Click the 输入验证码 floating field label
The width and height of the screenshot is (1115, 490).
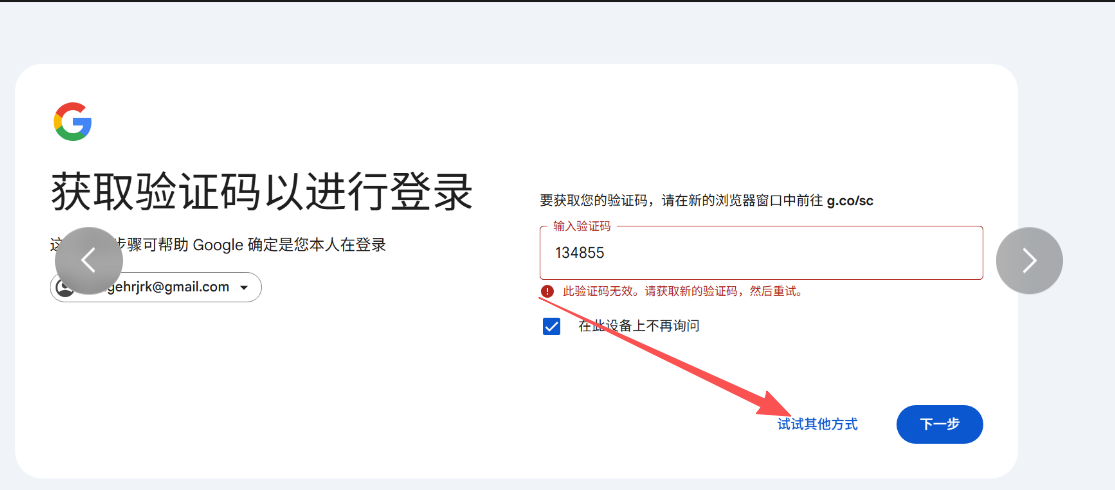tap(582, 227)
